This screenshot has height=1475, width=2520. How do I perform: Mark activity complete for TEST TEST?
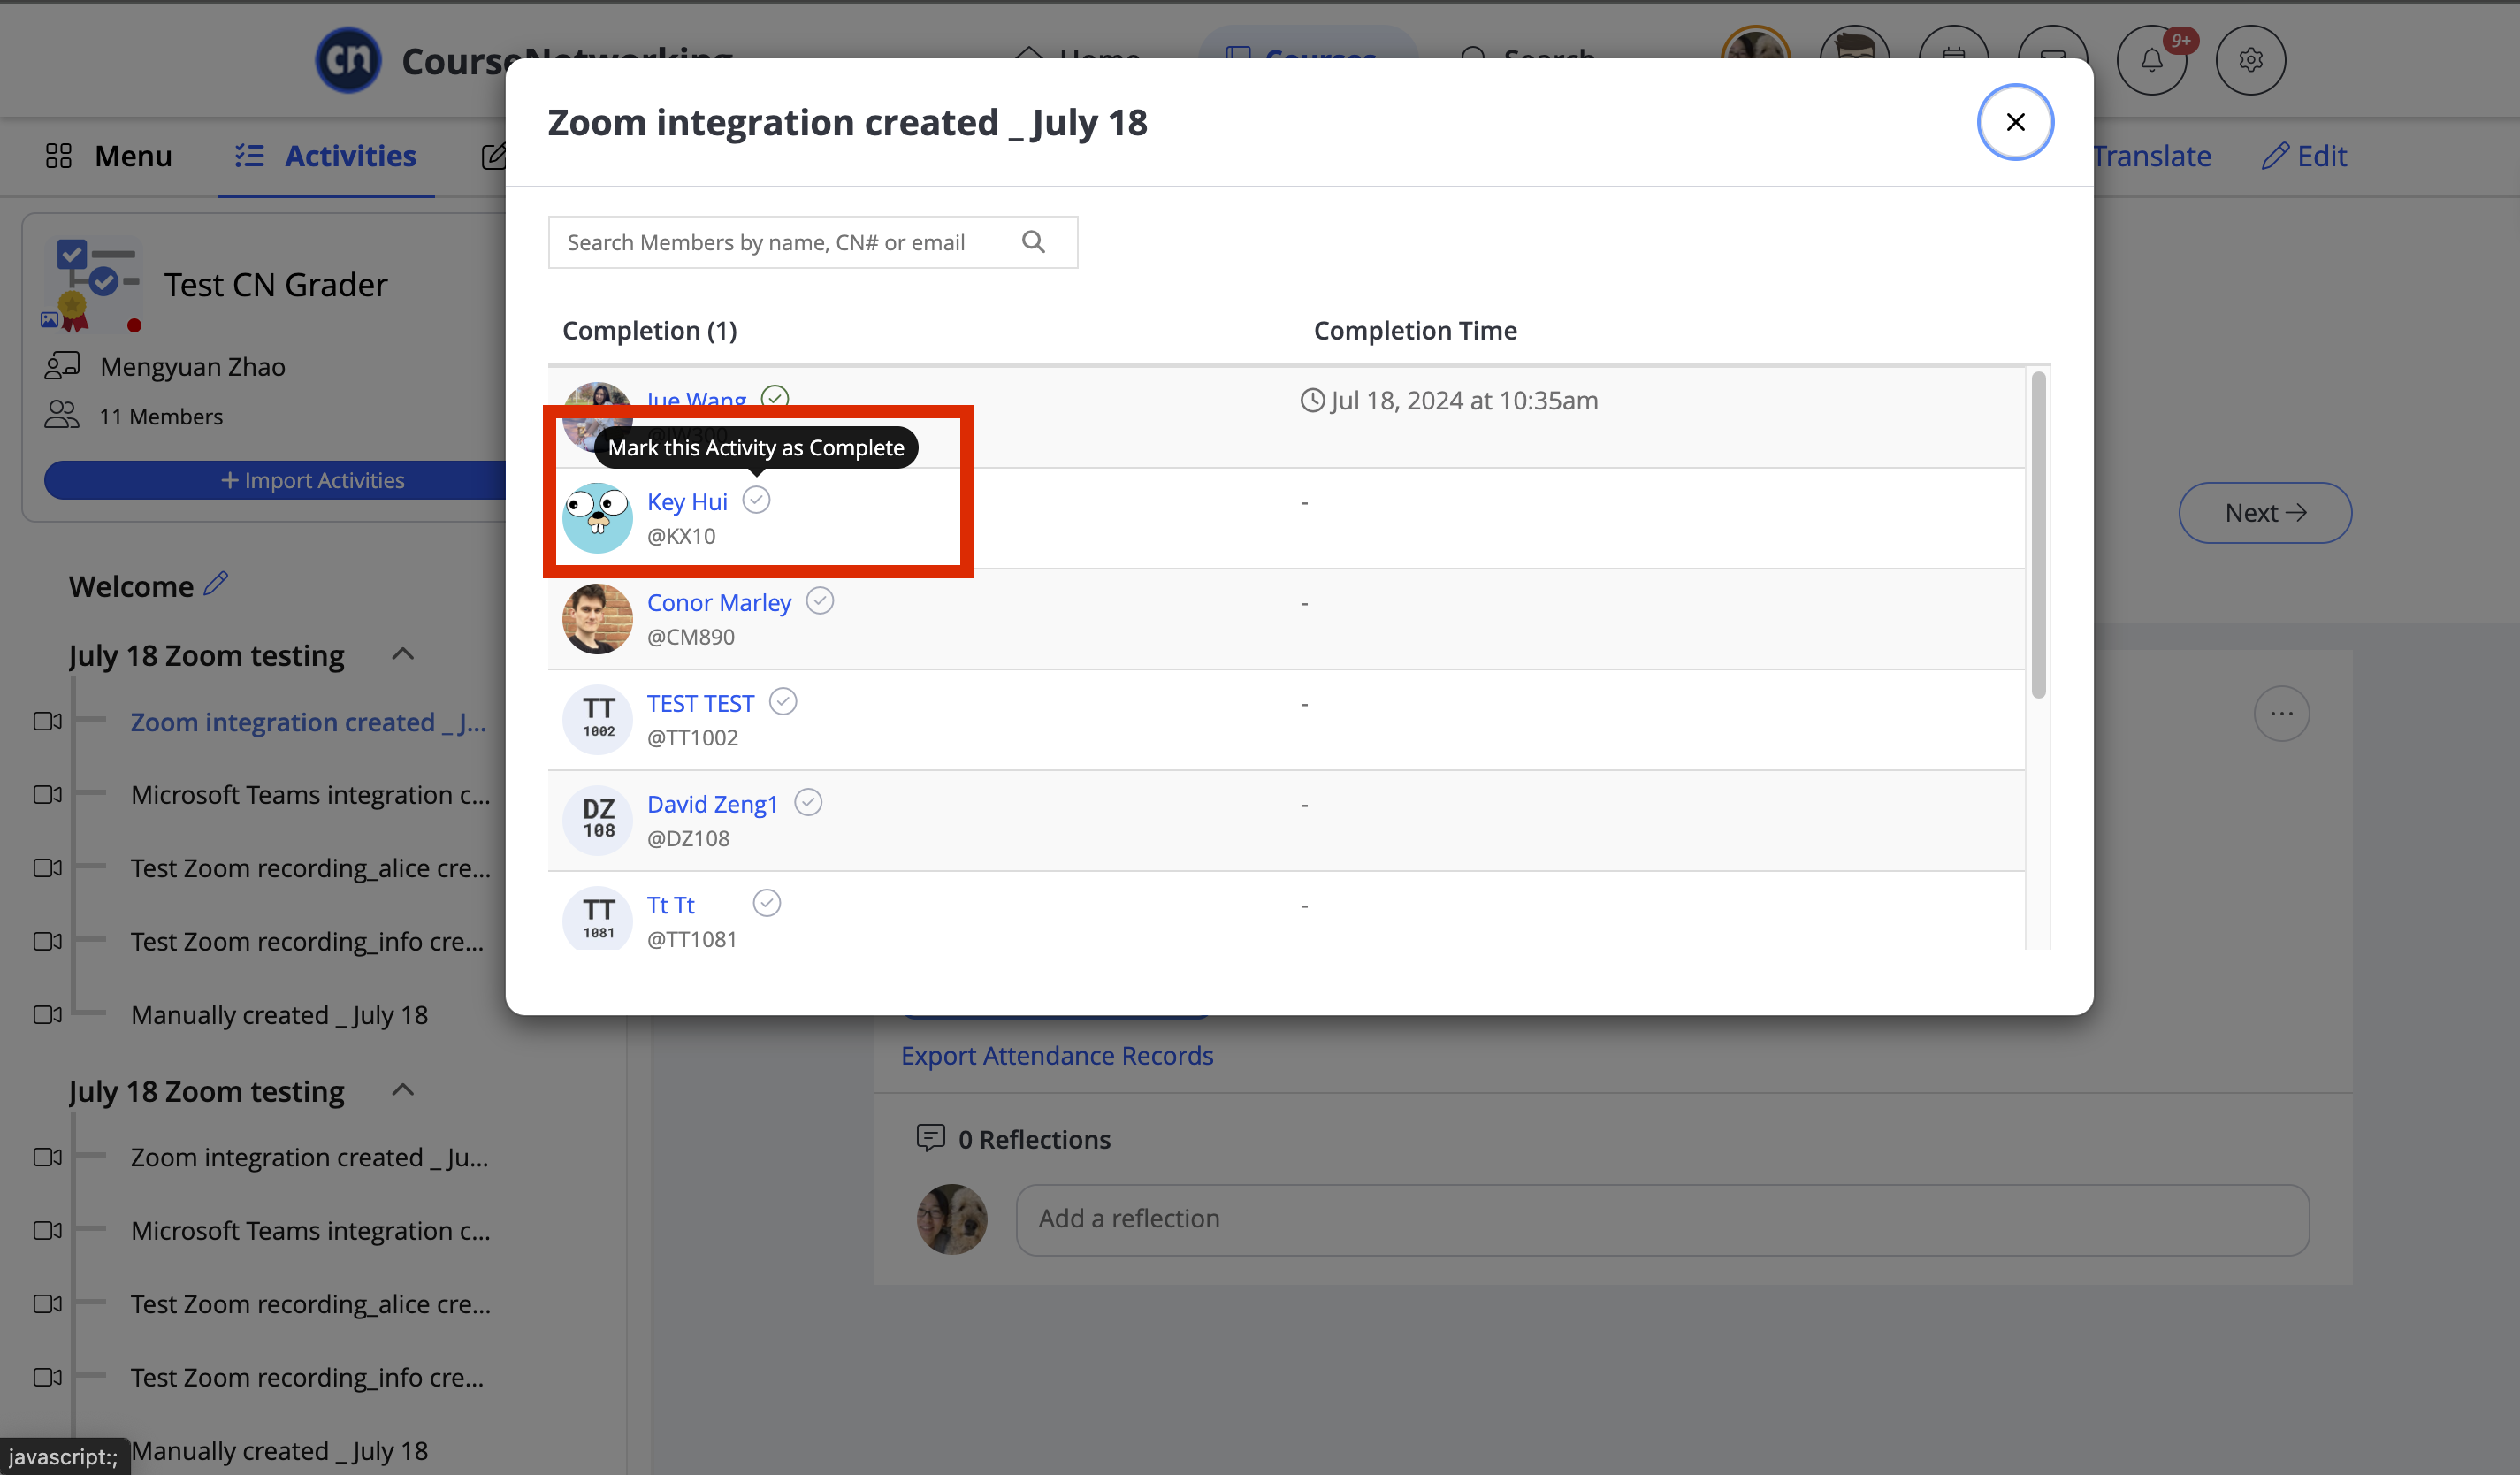[x=783, y=702]
